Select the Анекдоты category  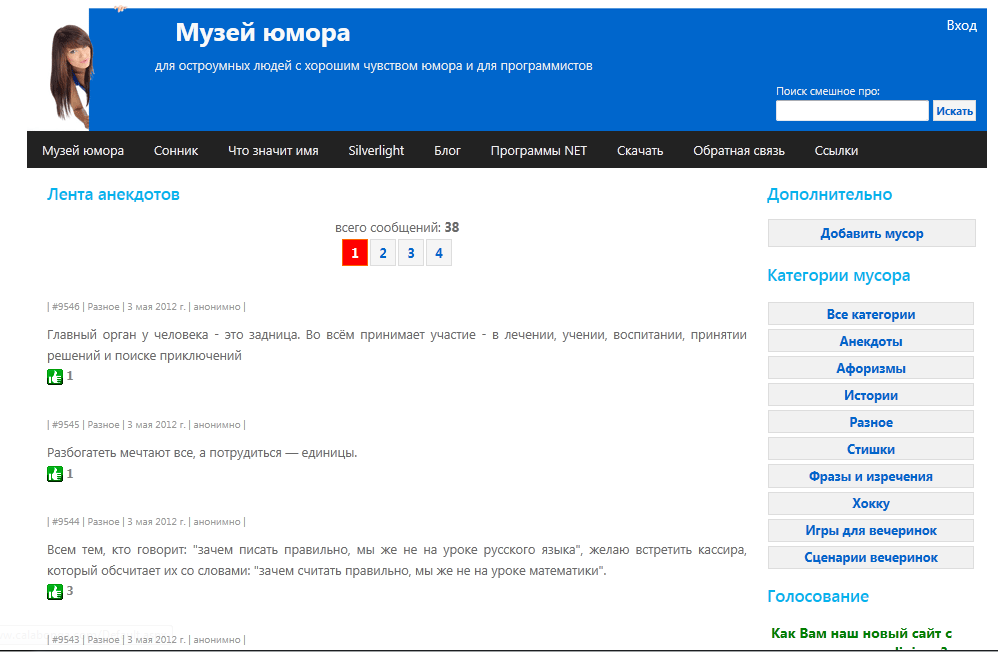point(871,341)
